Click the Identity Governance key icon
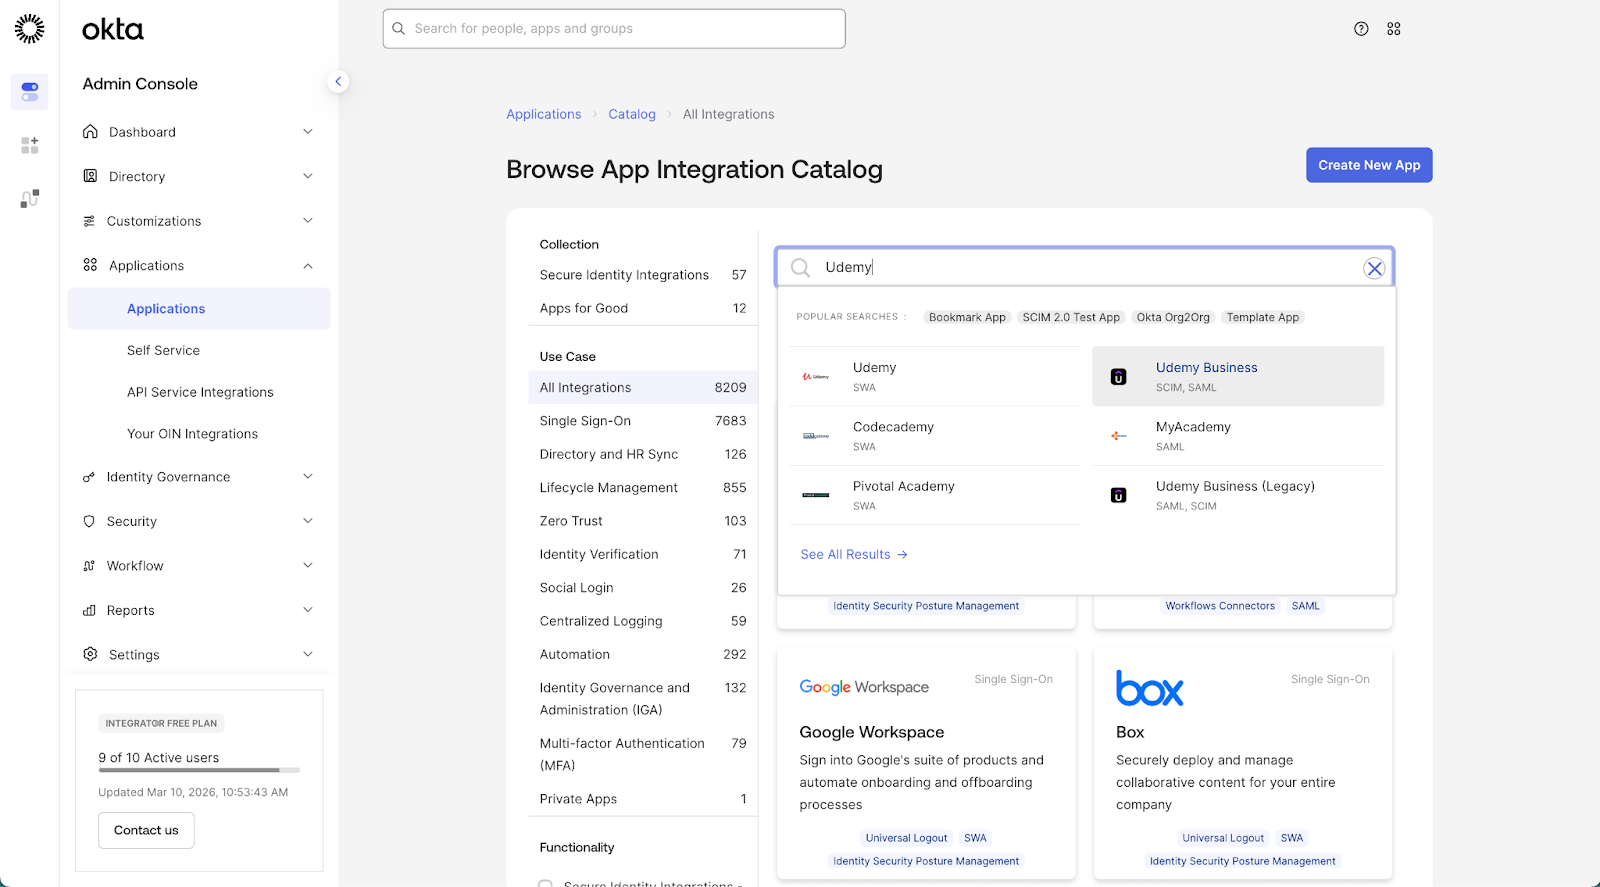Screen dimensions: 1600x887 click(x=89, y=477)
